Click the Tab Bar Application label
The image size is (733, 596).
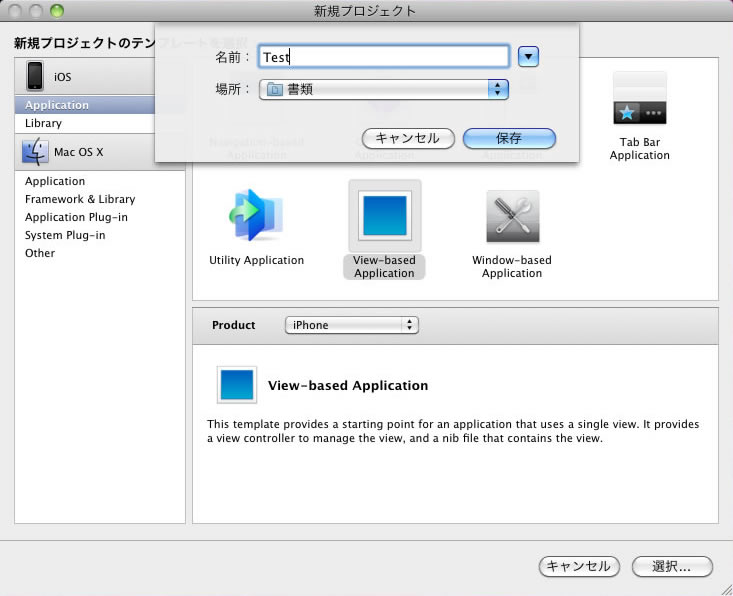click(640, 148)
